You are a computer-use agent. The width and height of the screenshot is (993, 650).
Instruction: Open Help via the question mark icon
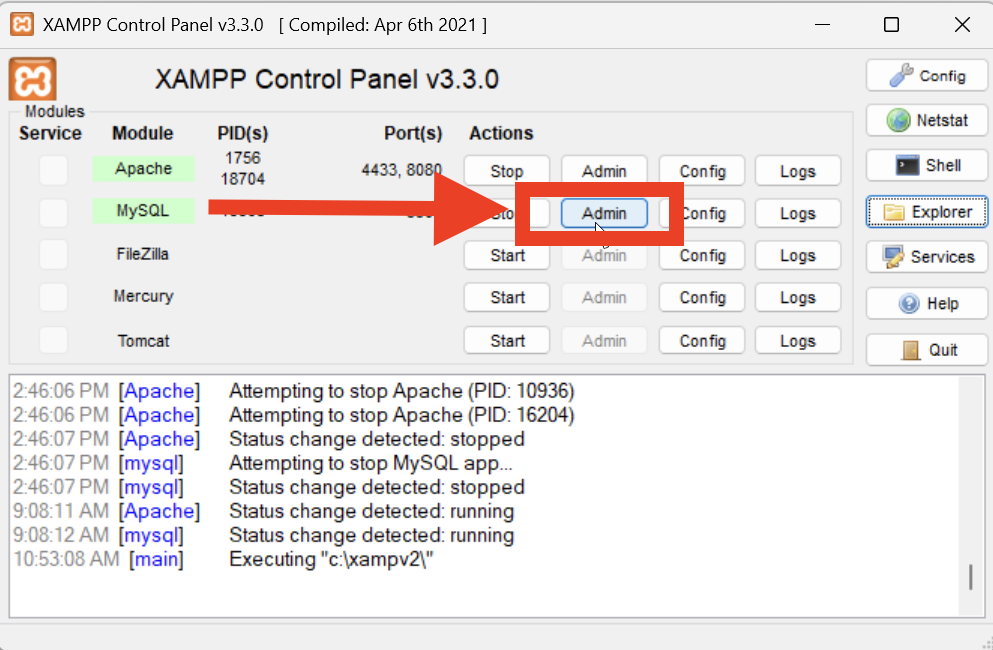coord(927,303)
